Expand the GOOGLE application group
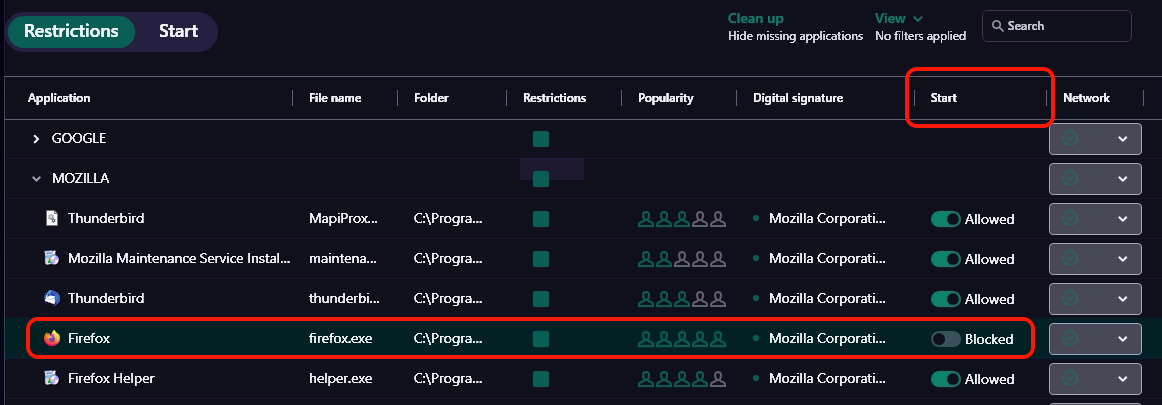The width and height of the screenshot is (1162, 405). point(37,138)
